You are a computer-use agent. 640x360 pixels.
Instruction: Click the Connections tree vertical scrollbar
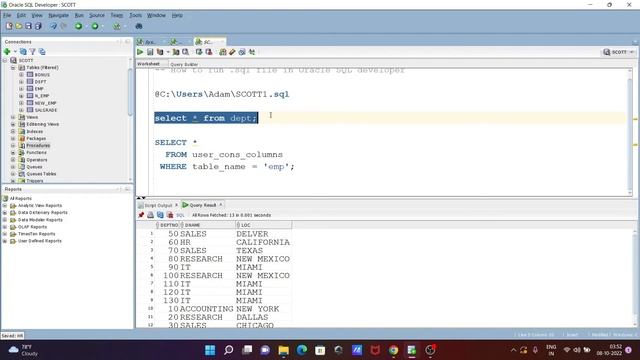[x=130, y=93]
